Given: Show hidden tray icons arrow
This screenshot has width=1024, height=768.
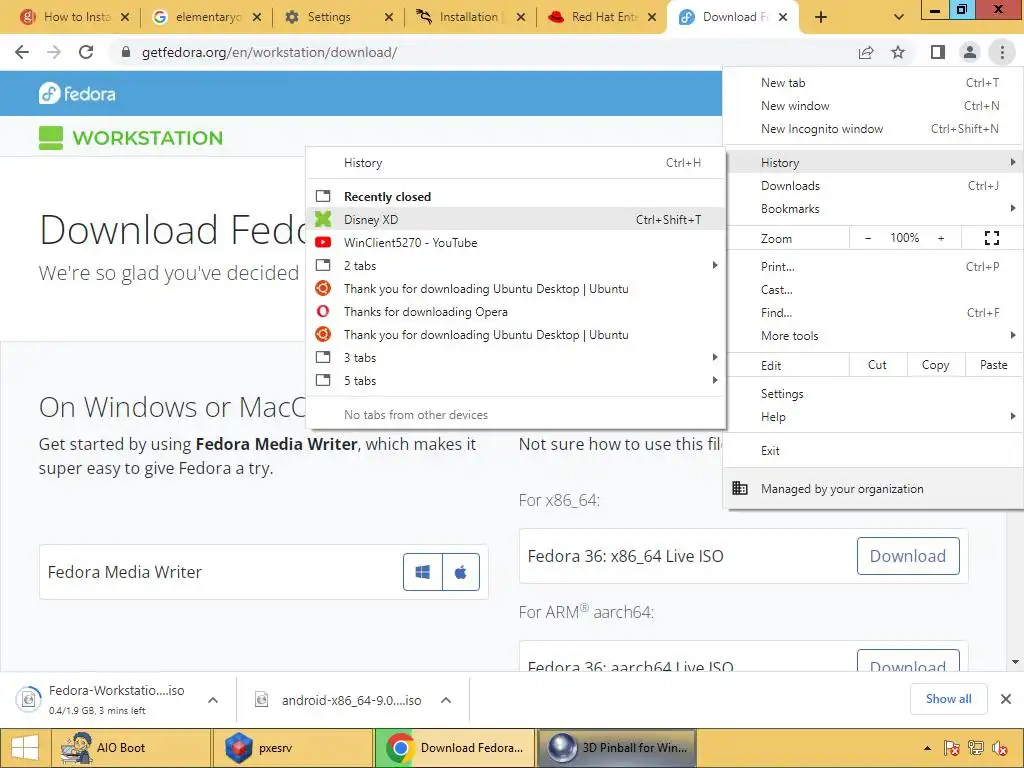Looking at the screenshot, I should tap(927, 748).
